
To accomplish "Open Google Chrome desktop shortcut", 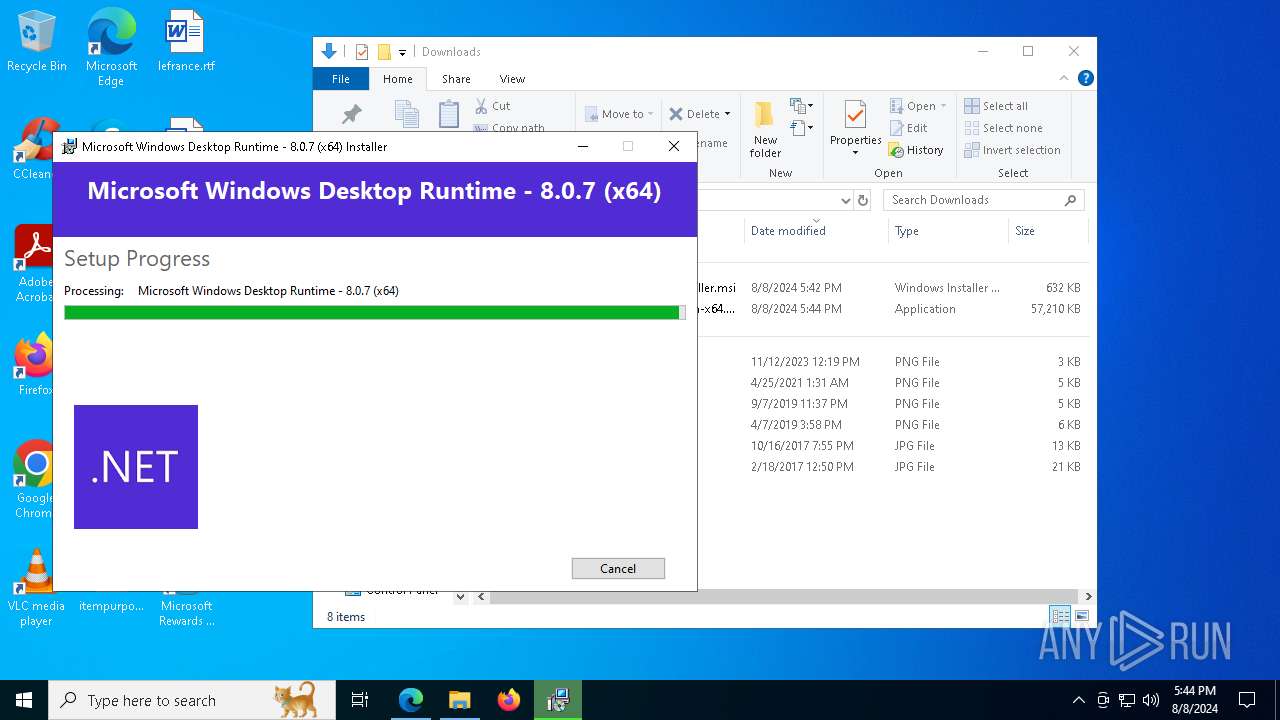I will point(35,480).
